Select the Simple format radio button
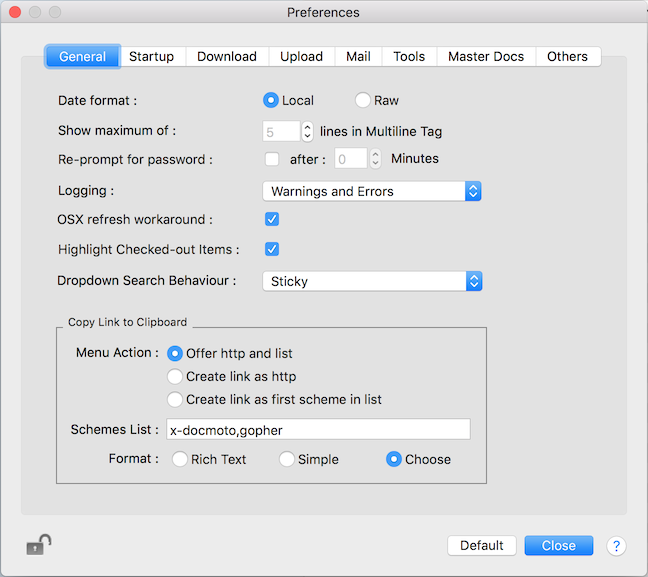The image size is (648, 577). 287,459
